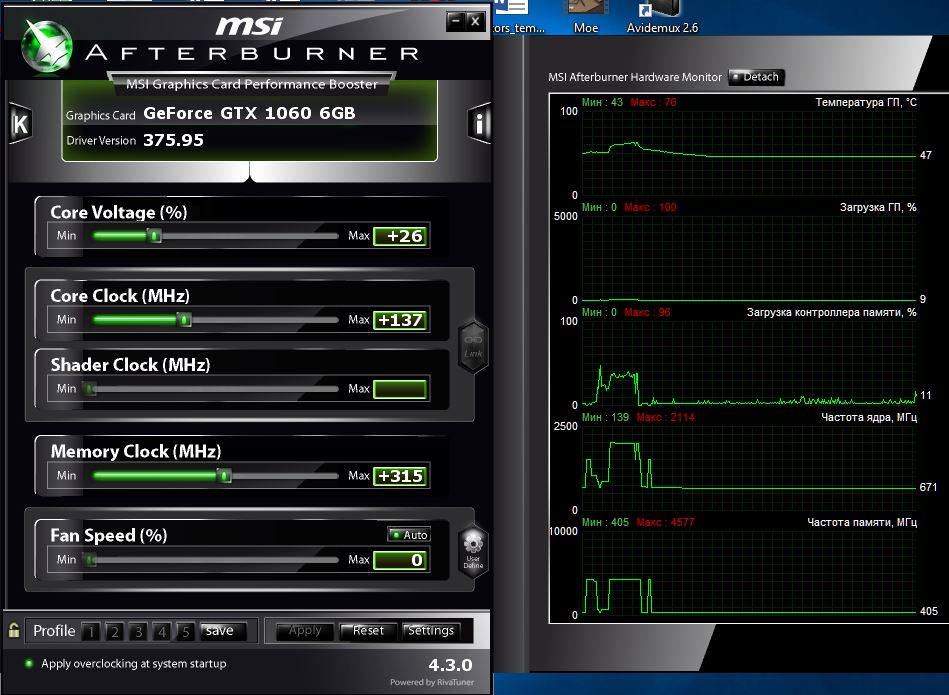Select profile slot 2
This screenshot has width=949, height=695.
pyautogui.click(x=114, y=631)
